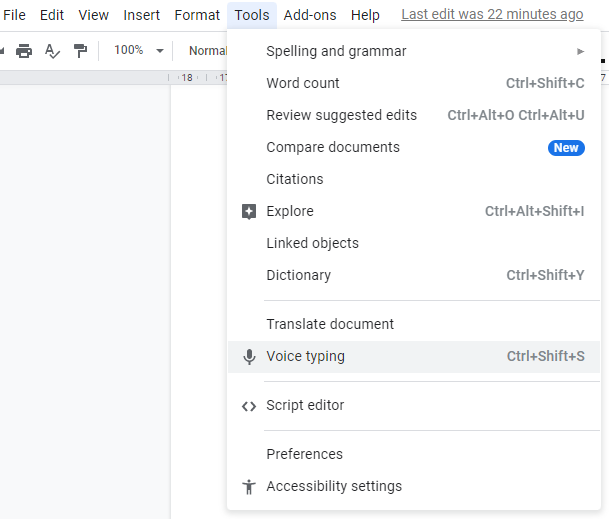
Task: Click the print icon in toolbar
Action: (x=24, y=51)
